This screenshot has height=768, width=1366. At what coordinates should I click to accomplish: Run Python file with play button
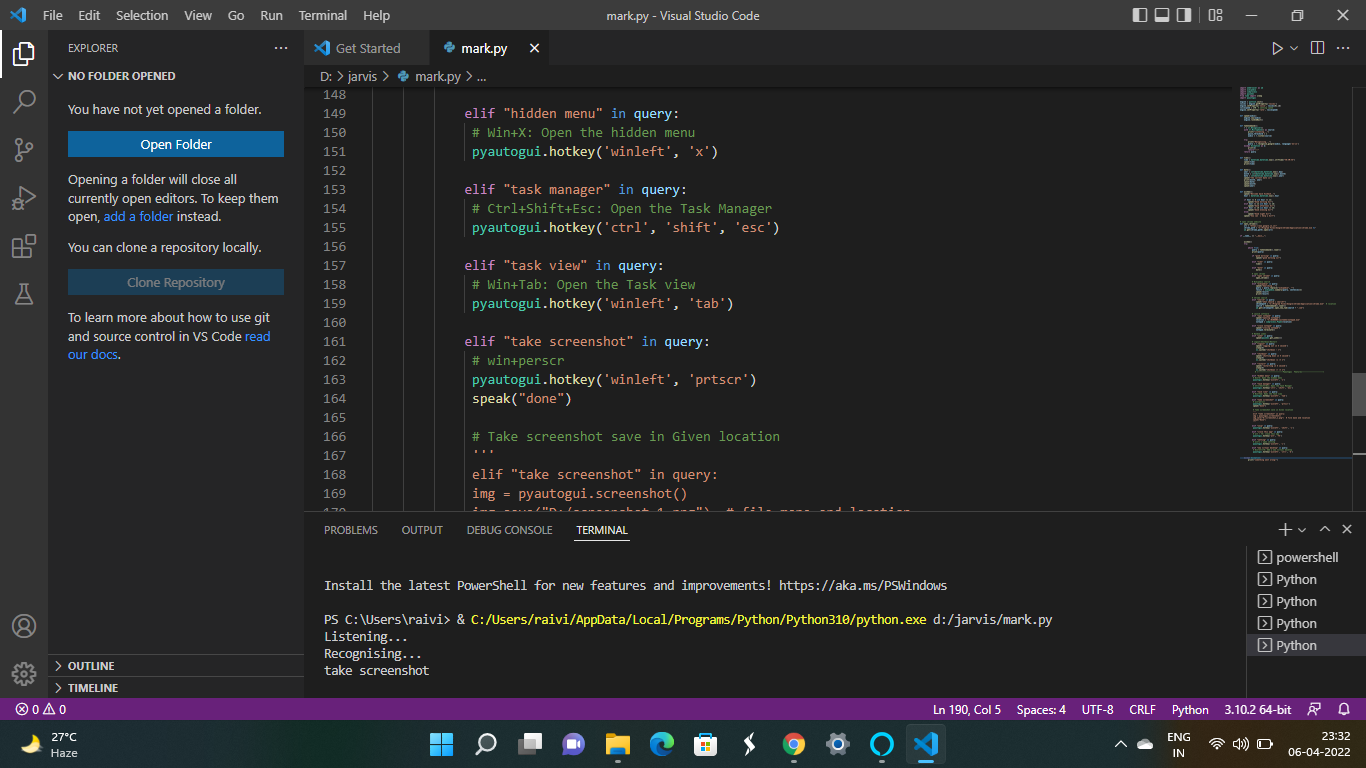(1277, 48)
